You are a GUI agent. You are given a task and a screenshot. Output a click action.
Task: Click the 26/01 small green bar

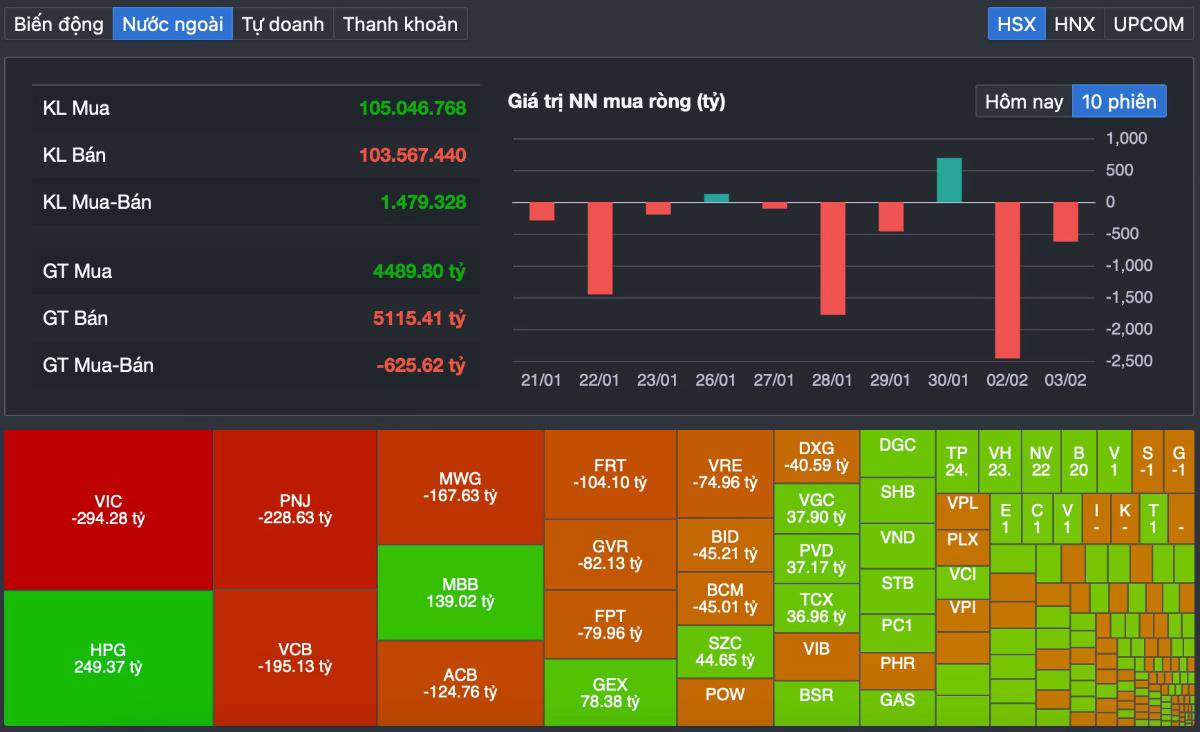click(717, 198)
